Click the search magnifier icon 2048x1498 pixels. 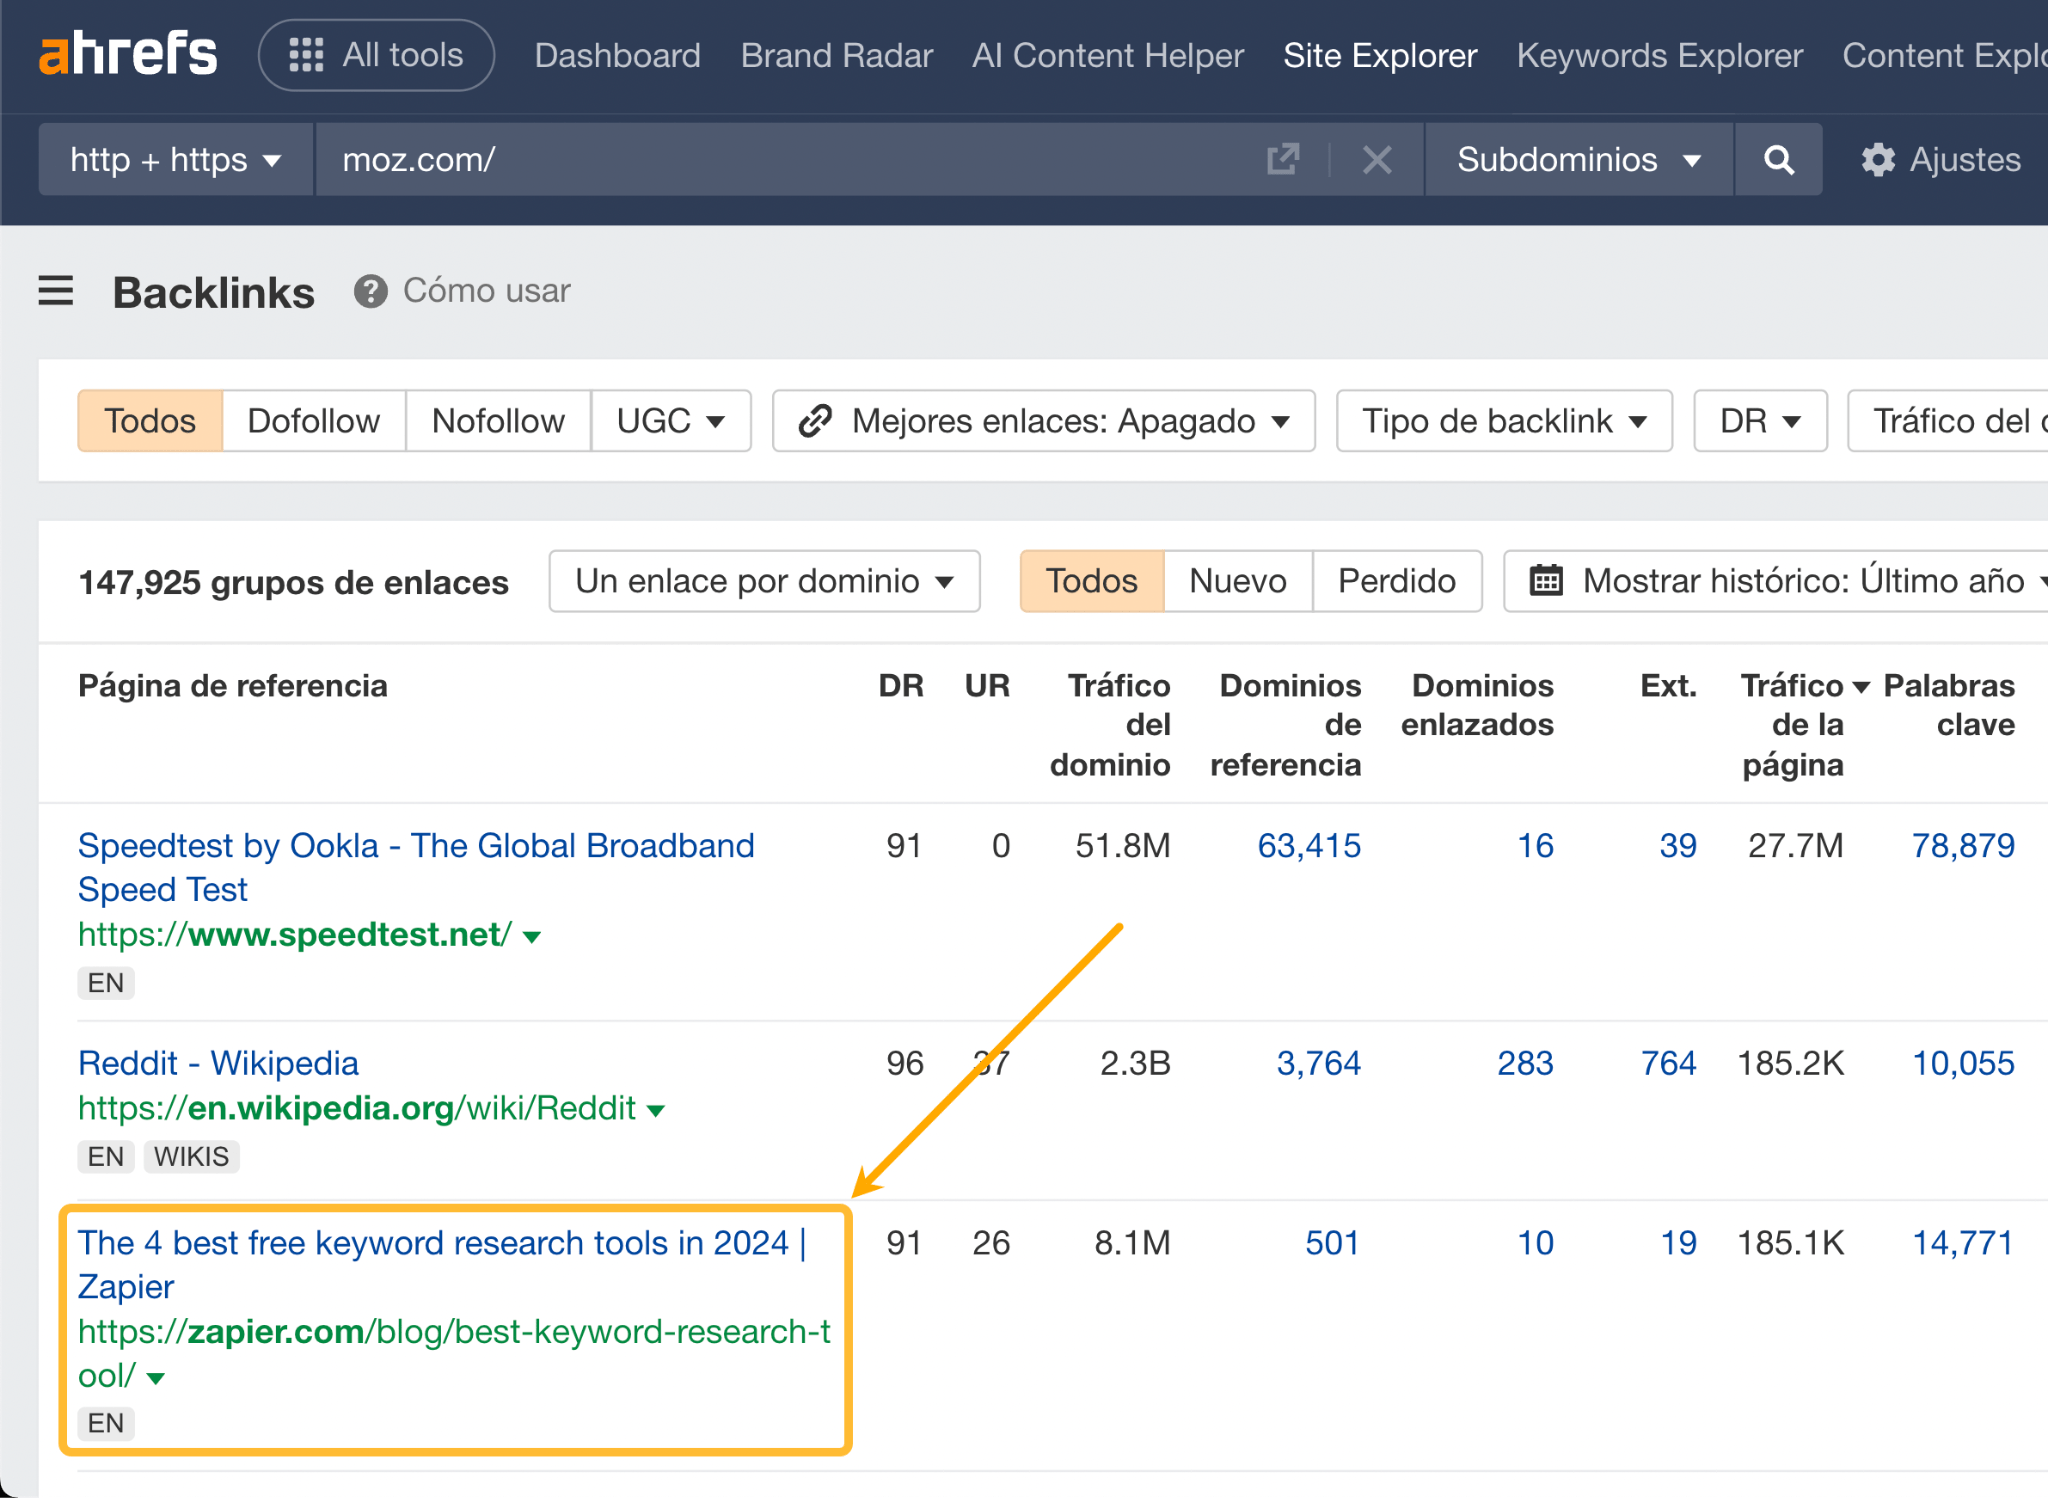1778,159
